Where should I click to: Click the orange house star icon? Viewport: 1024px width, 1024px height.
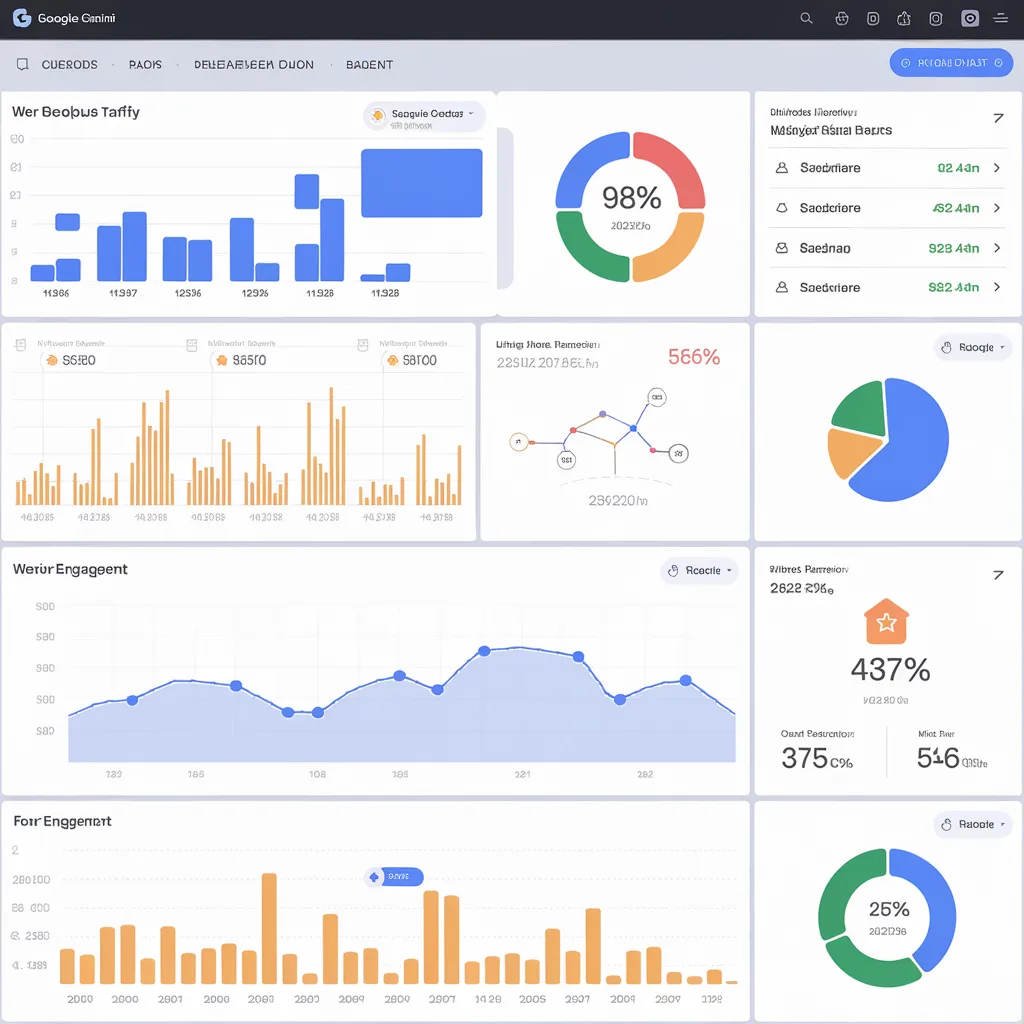tap(885, 623)
